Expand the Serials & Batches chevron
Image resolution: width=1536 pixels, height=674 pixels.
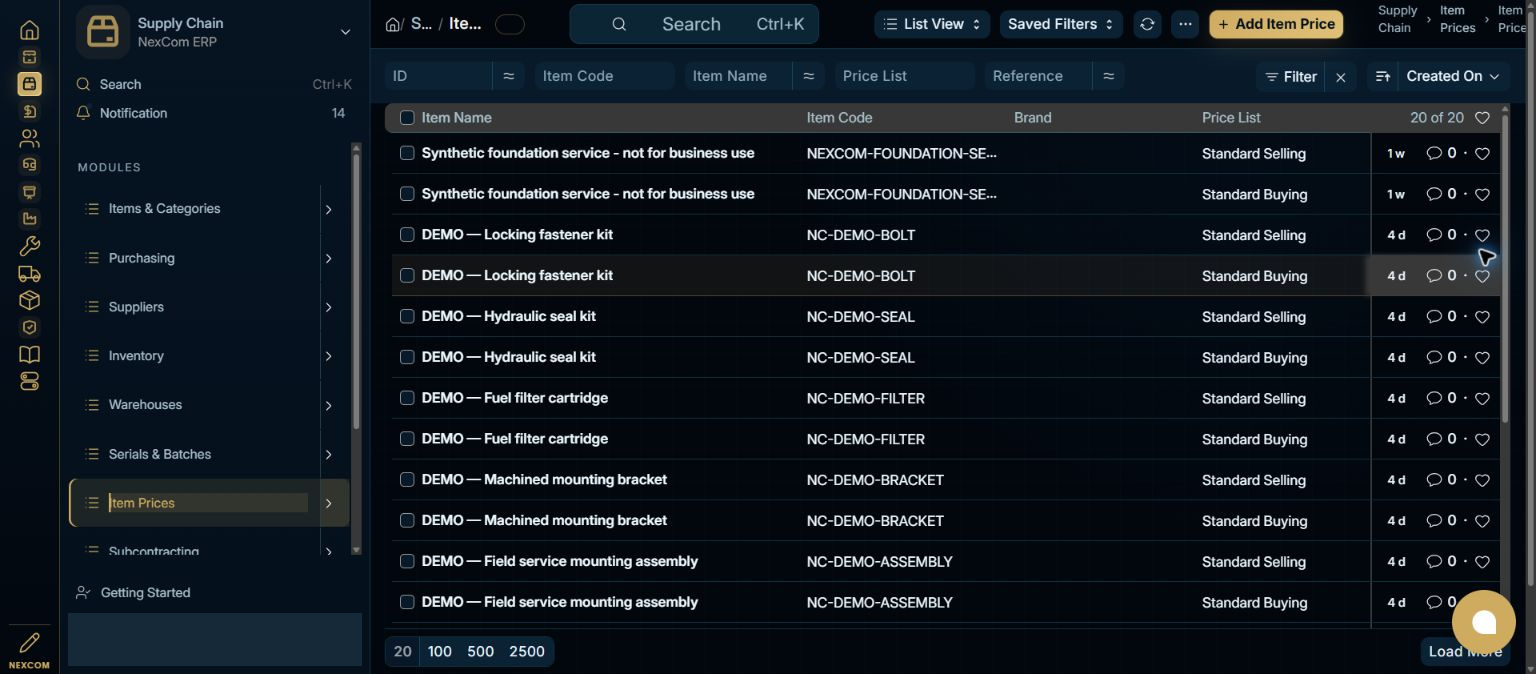pos(328,454)
